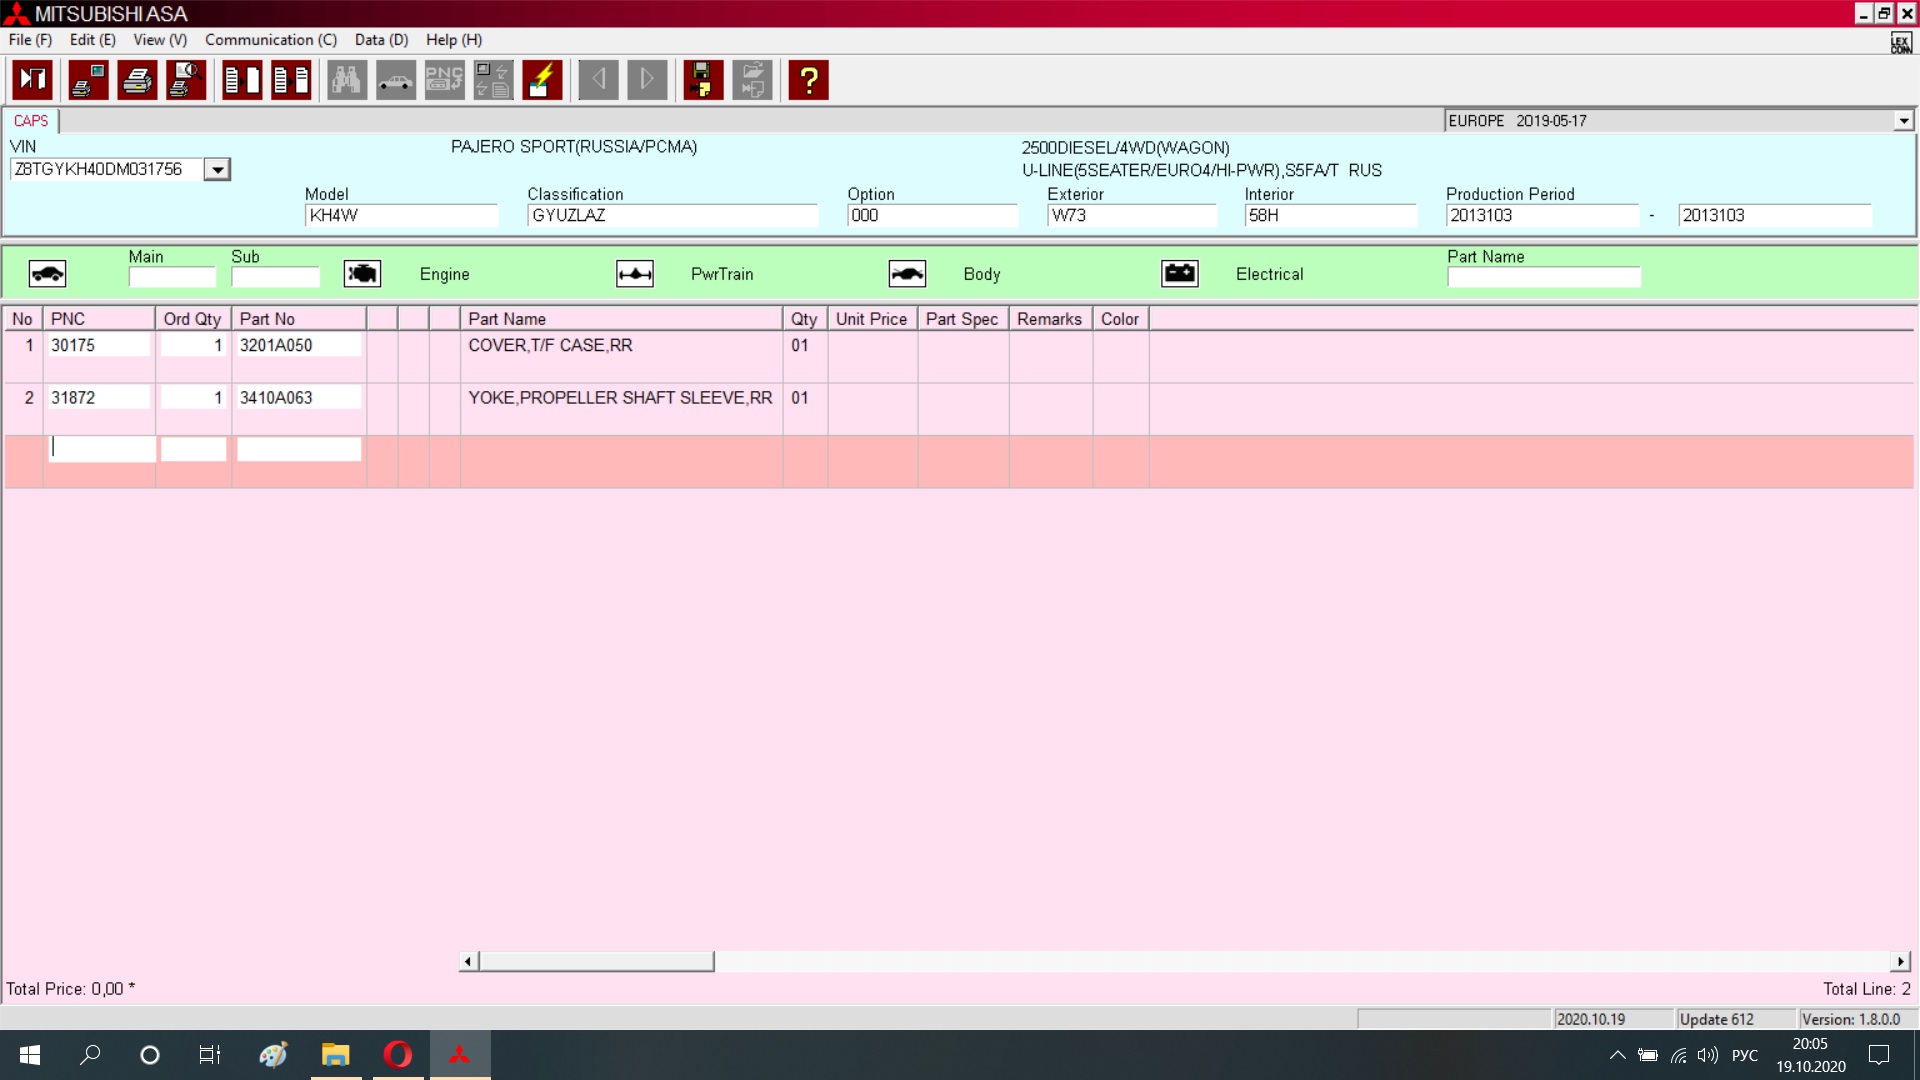Viewport: 1920px width, 1080px height.
Task: Click the floppy disk save icon
Action: click(703, 80)
